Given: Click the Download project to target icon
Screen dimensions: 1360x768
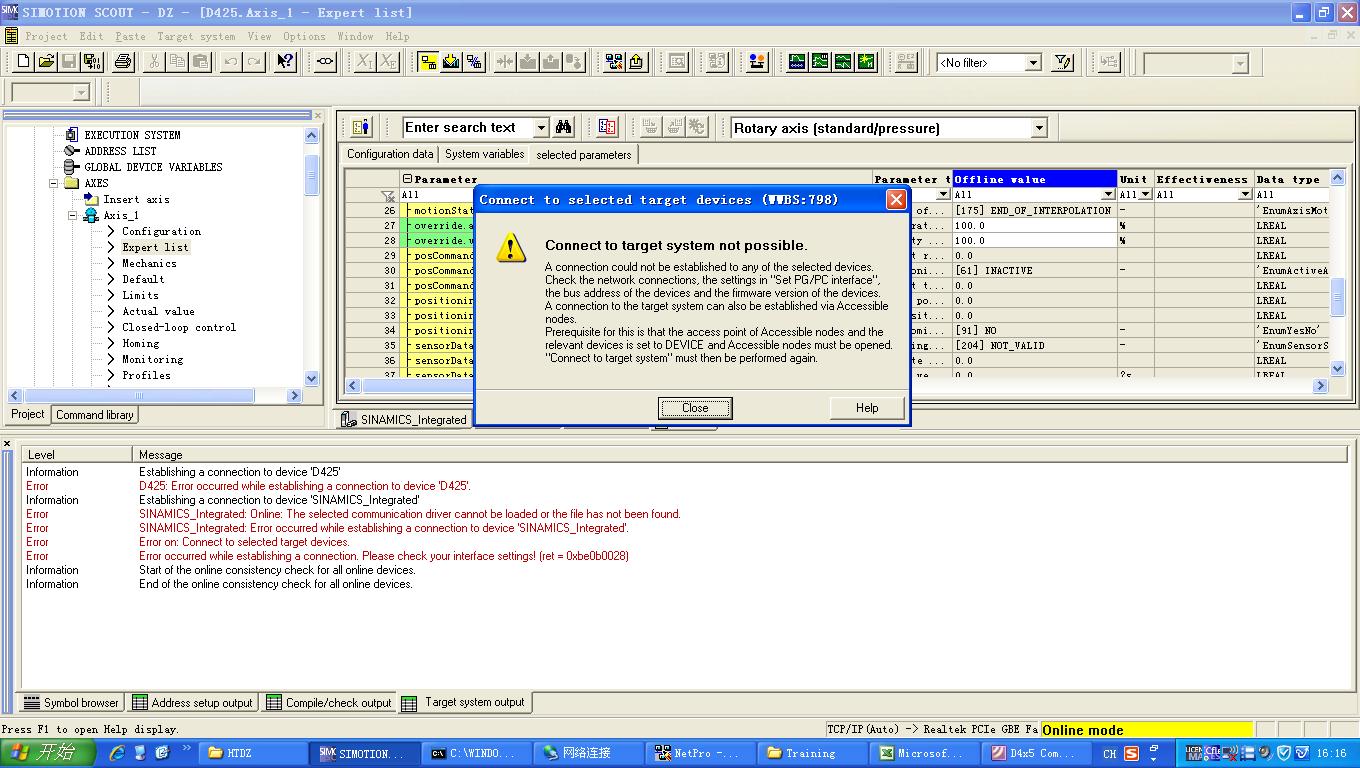Looking at the screenshot, I should [x=451, y=62].
